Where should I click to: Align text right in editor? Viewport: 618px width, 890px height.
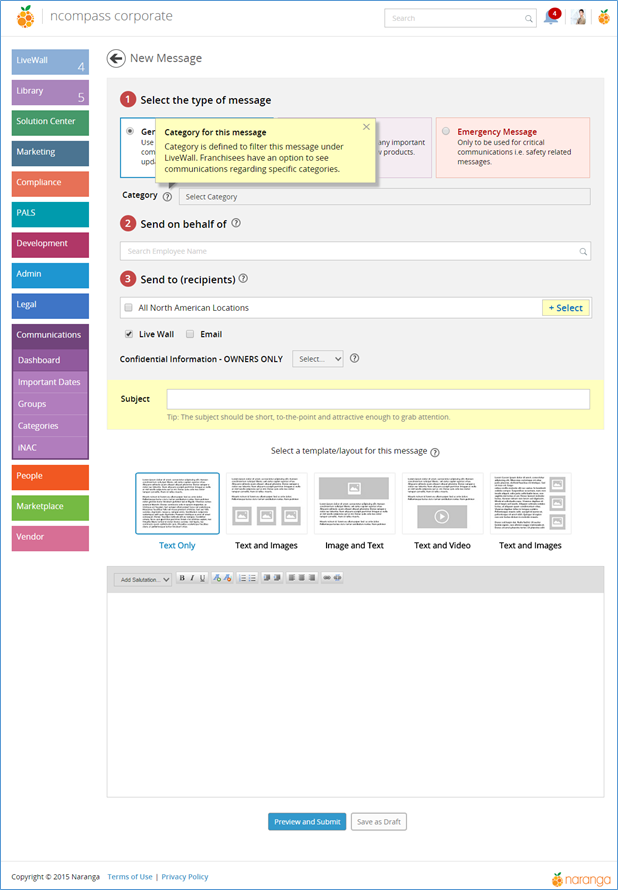312,578
